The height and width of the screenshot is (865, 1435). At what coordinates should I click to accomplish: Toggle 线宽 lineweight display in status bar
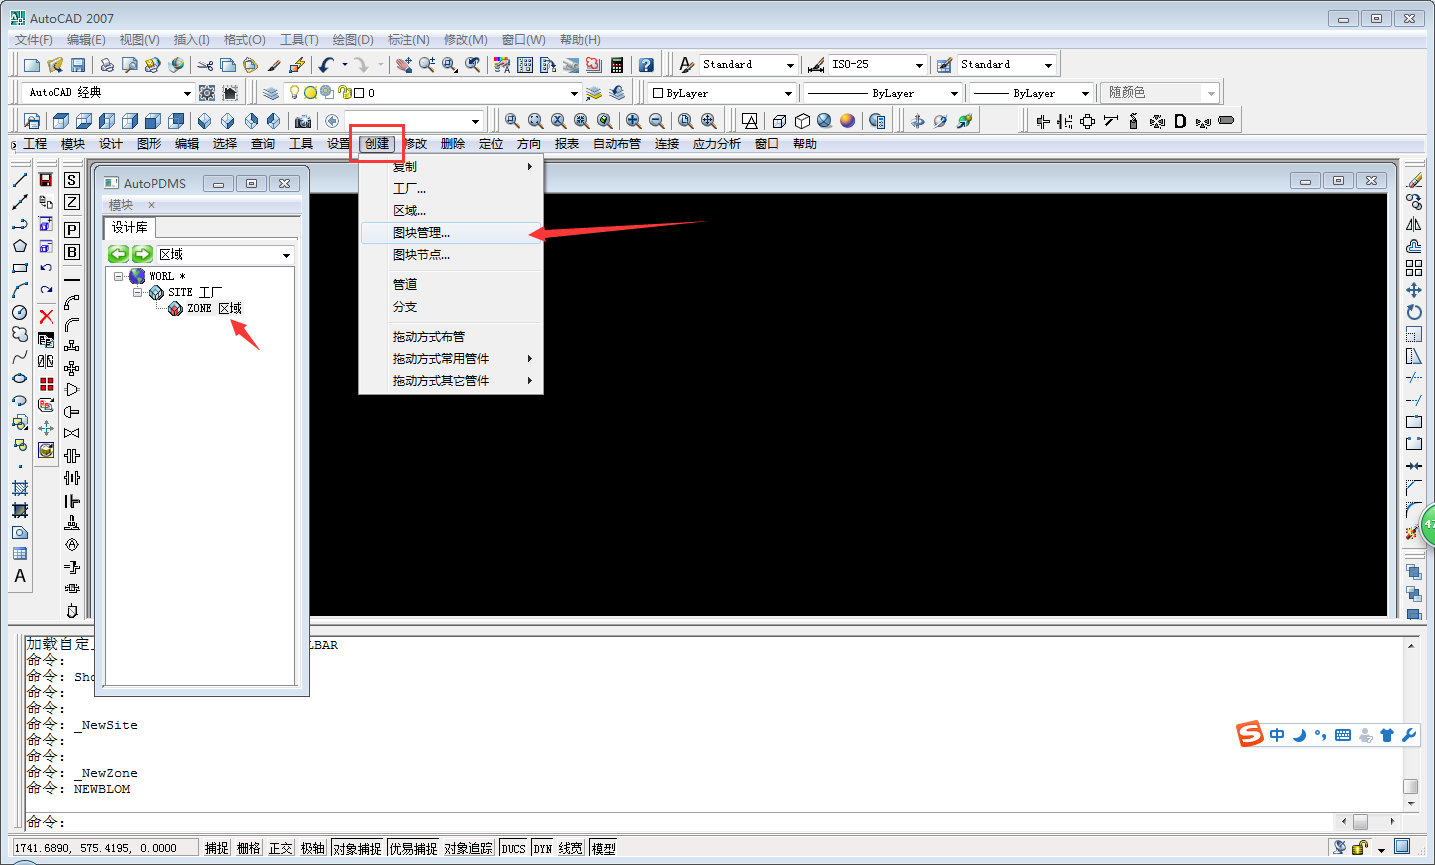pyautogui.click(x=571, y=848)
